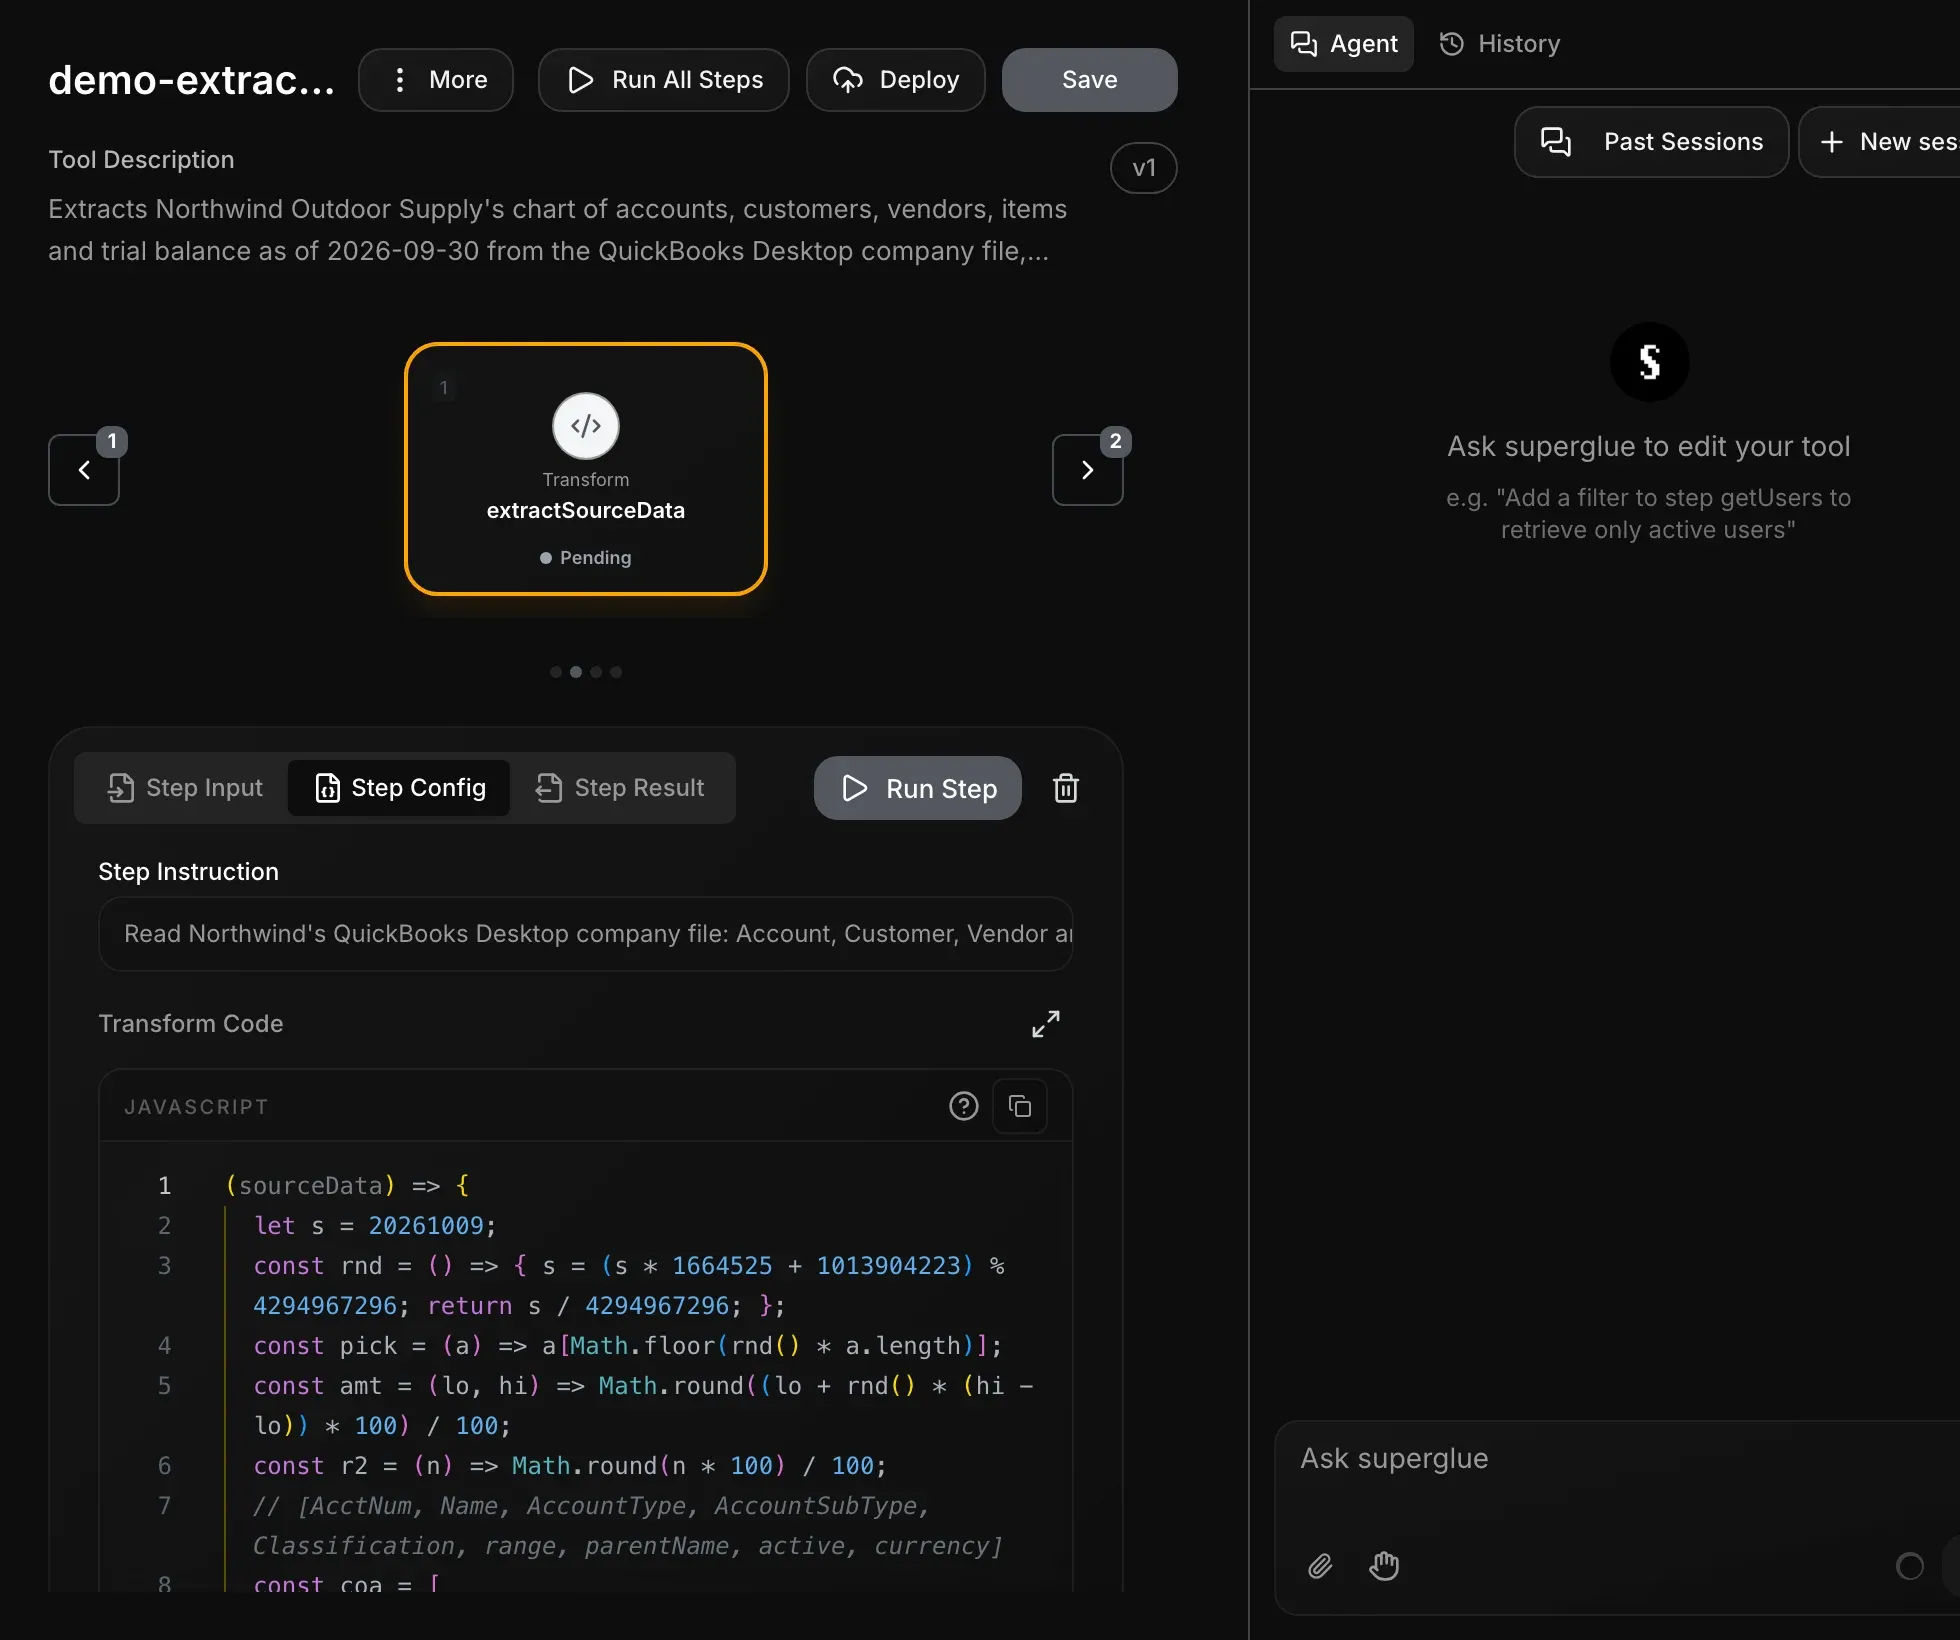Switch to Step Result tab
Screen dimensions: 1960x1640
(620, 788)
